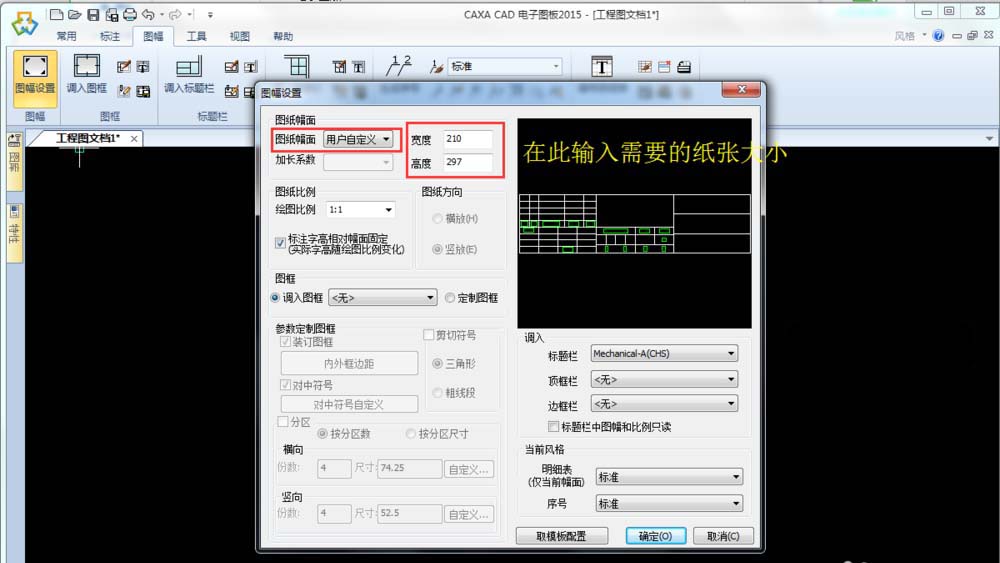
Task: Choose 调入图框 radio option
Action: (276, 298)
